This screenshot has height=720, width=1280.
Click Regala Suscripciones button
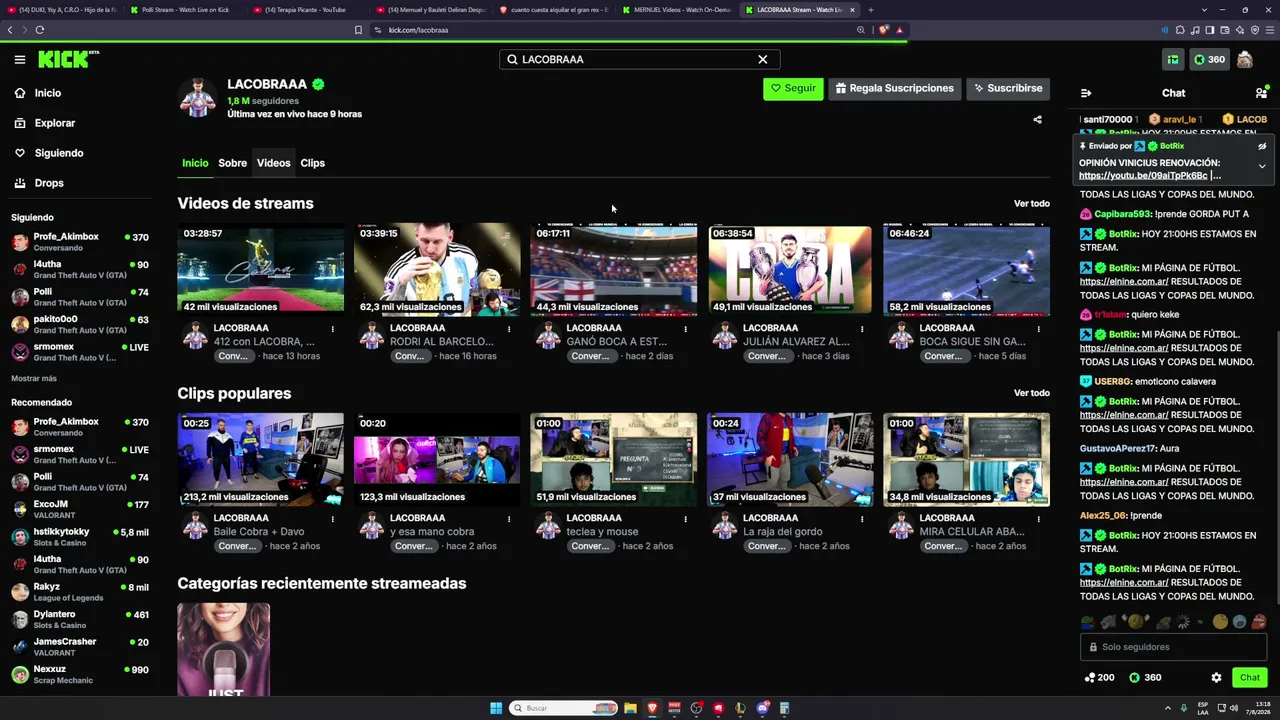pos(895,88)
